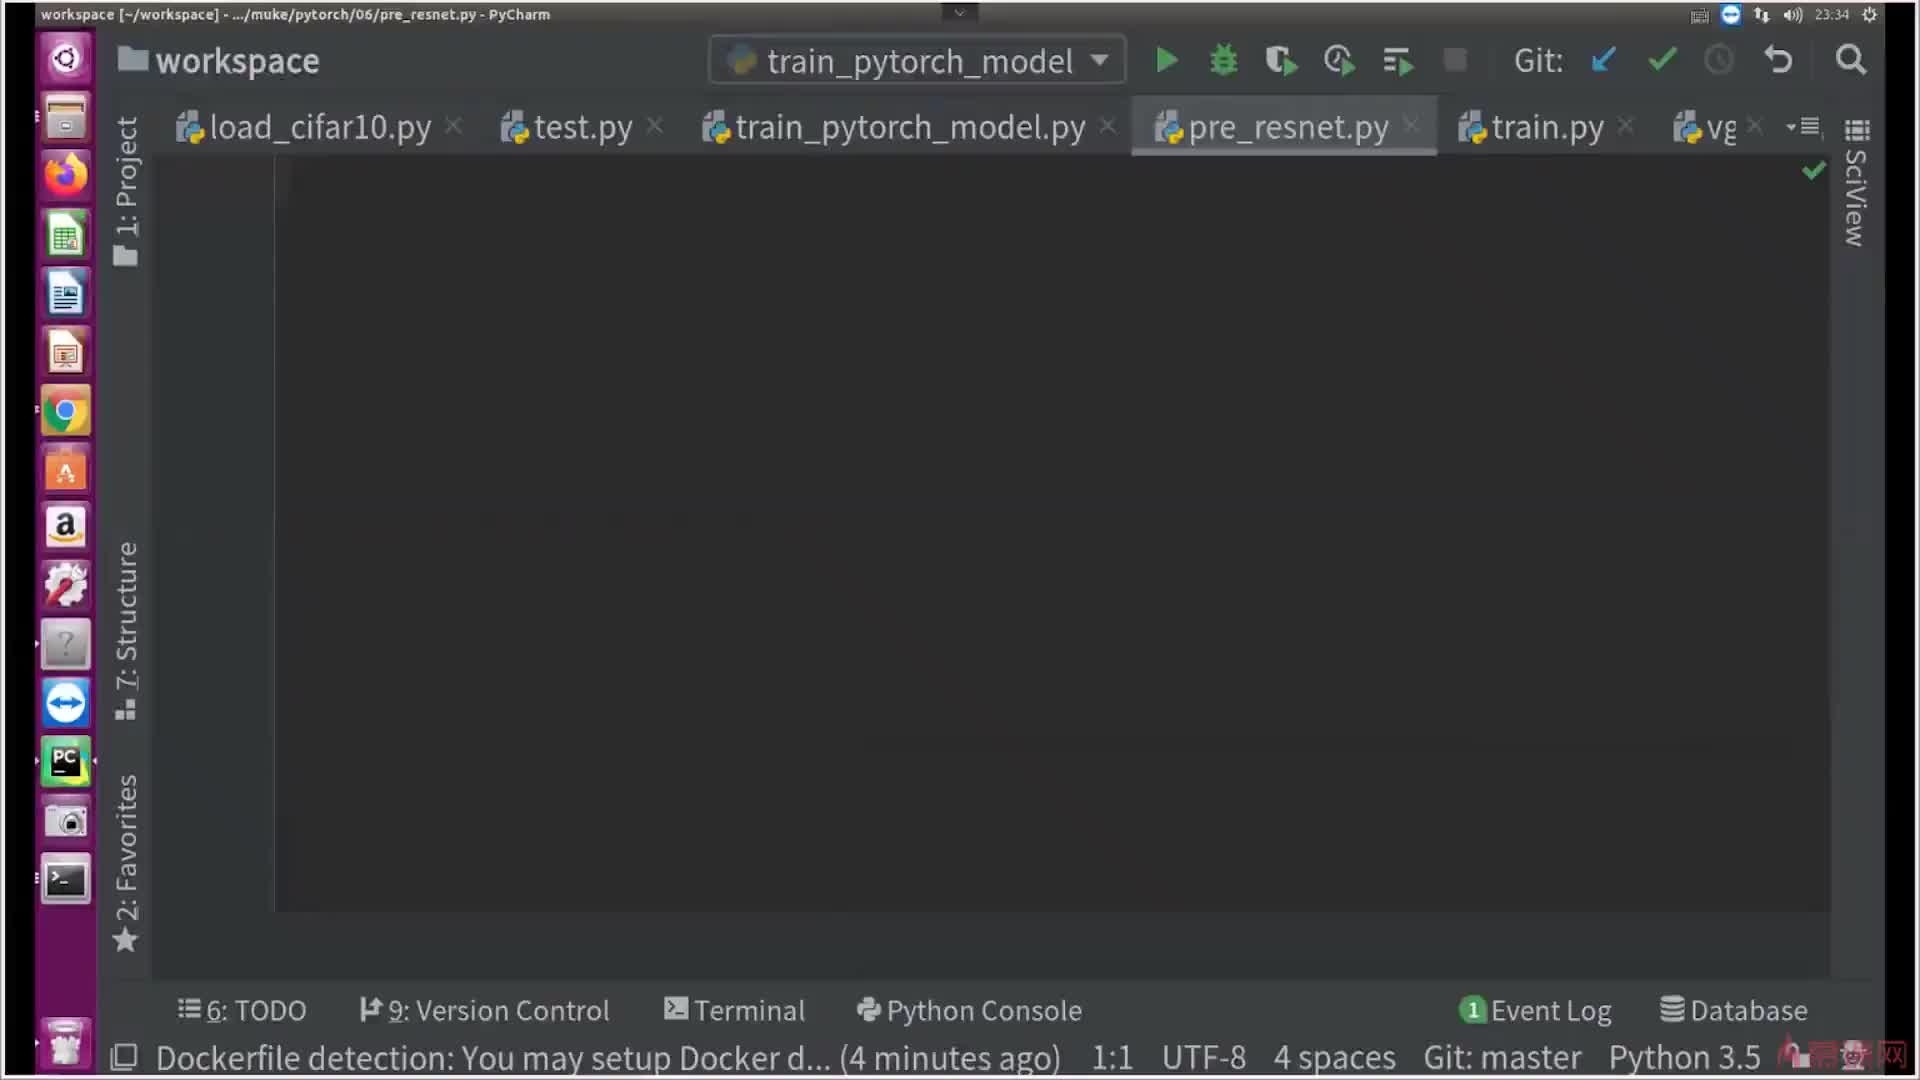This screenshot has width=1920, height=1080.
Task: Open Ubuntu Dash search icon
Action: (66, 58)
